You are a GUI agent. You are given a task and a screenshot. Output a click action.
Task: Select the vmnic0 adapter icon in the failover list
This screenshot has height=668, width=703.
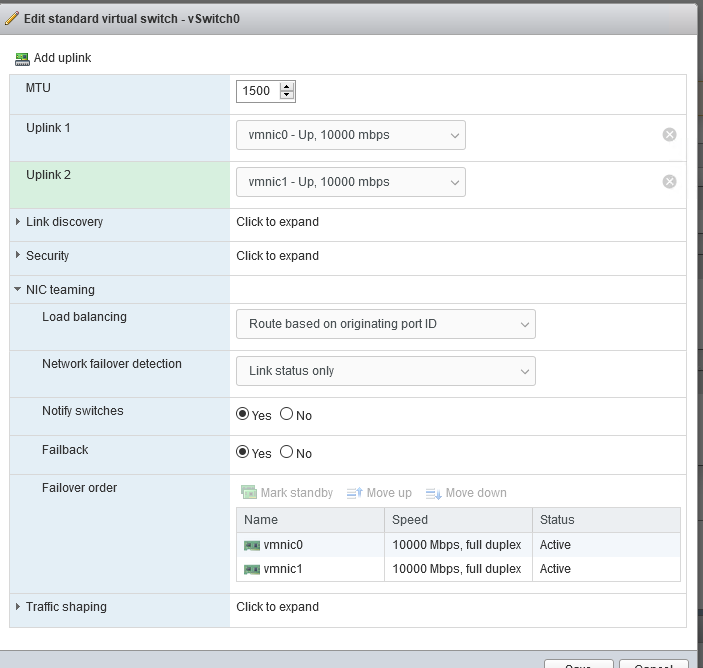tap(252, 545)
